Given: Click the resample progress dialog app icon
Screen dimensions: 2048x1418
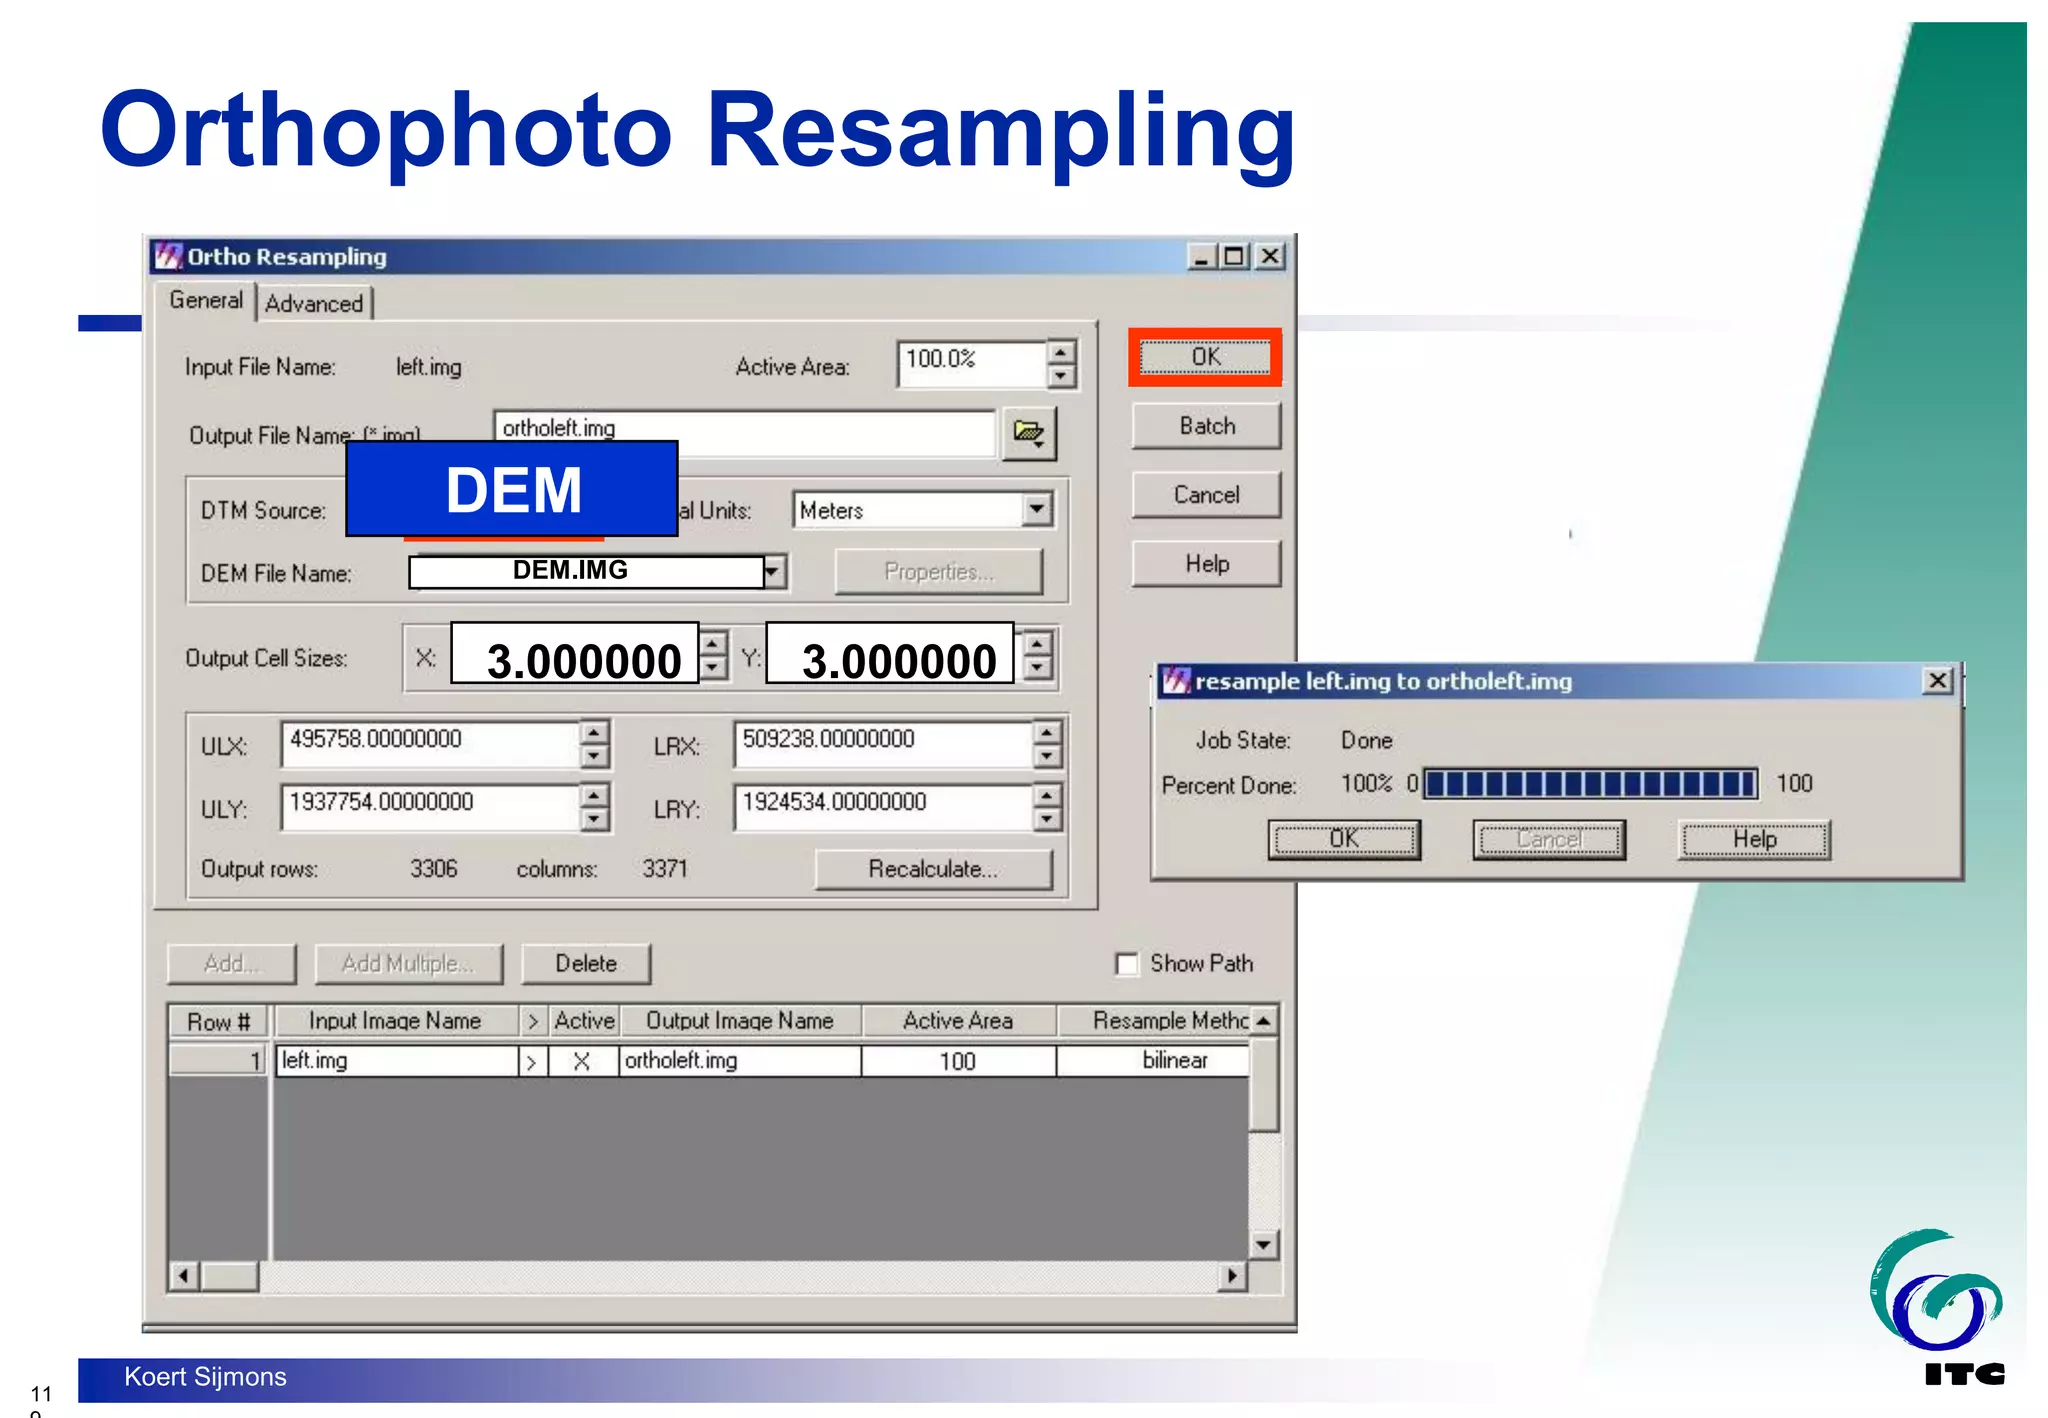Looking at the screenshot, I should 1176,681.
